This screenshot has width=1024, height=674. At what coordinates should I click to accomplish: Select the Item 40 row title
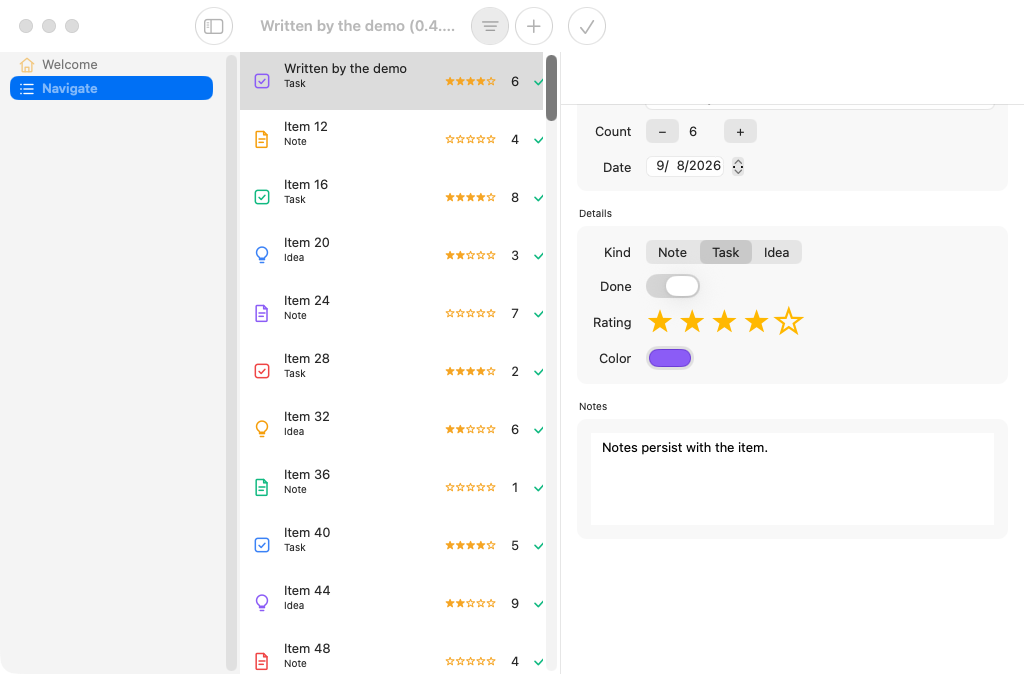click(x=307, y=533)
